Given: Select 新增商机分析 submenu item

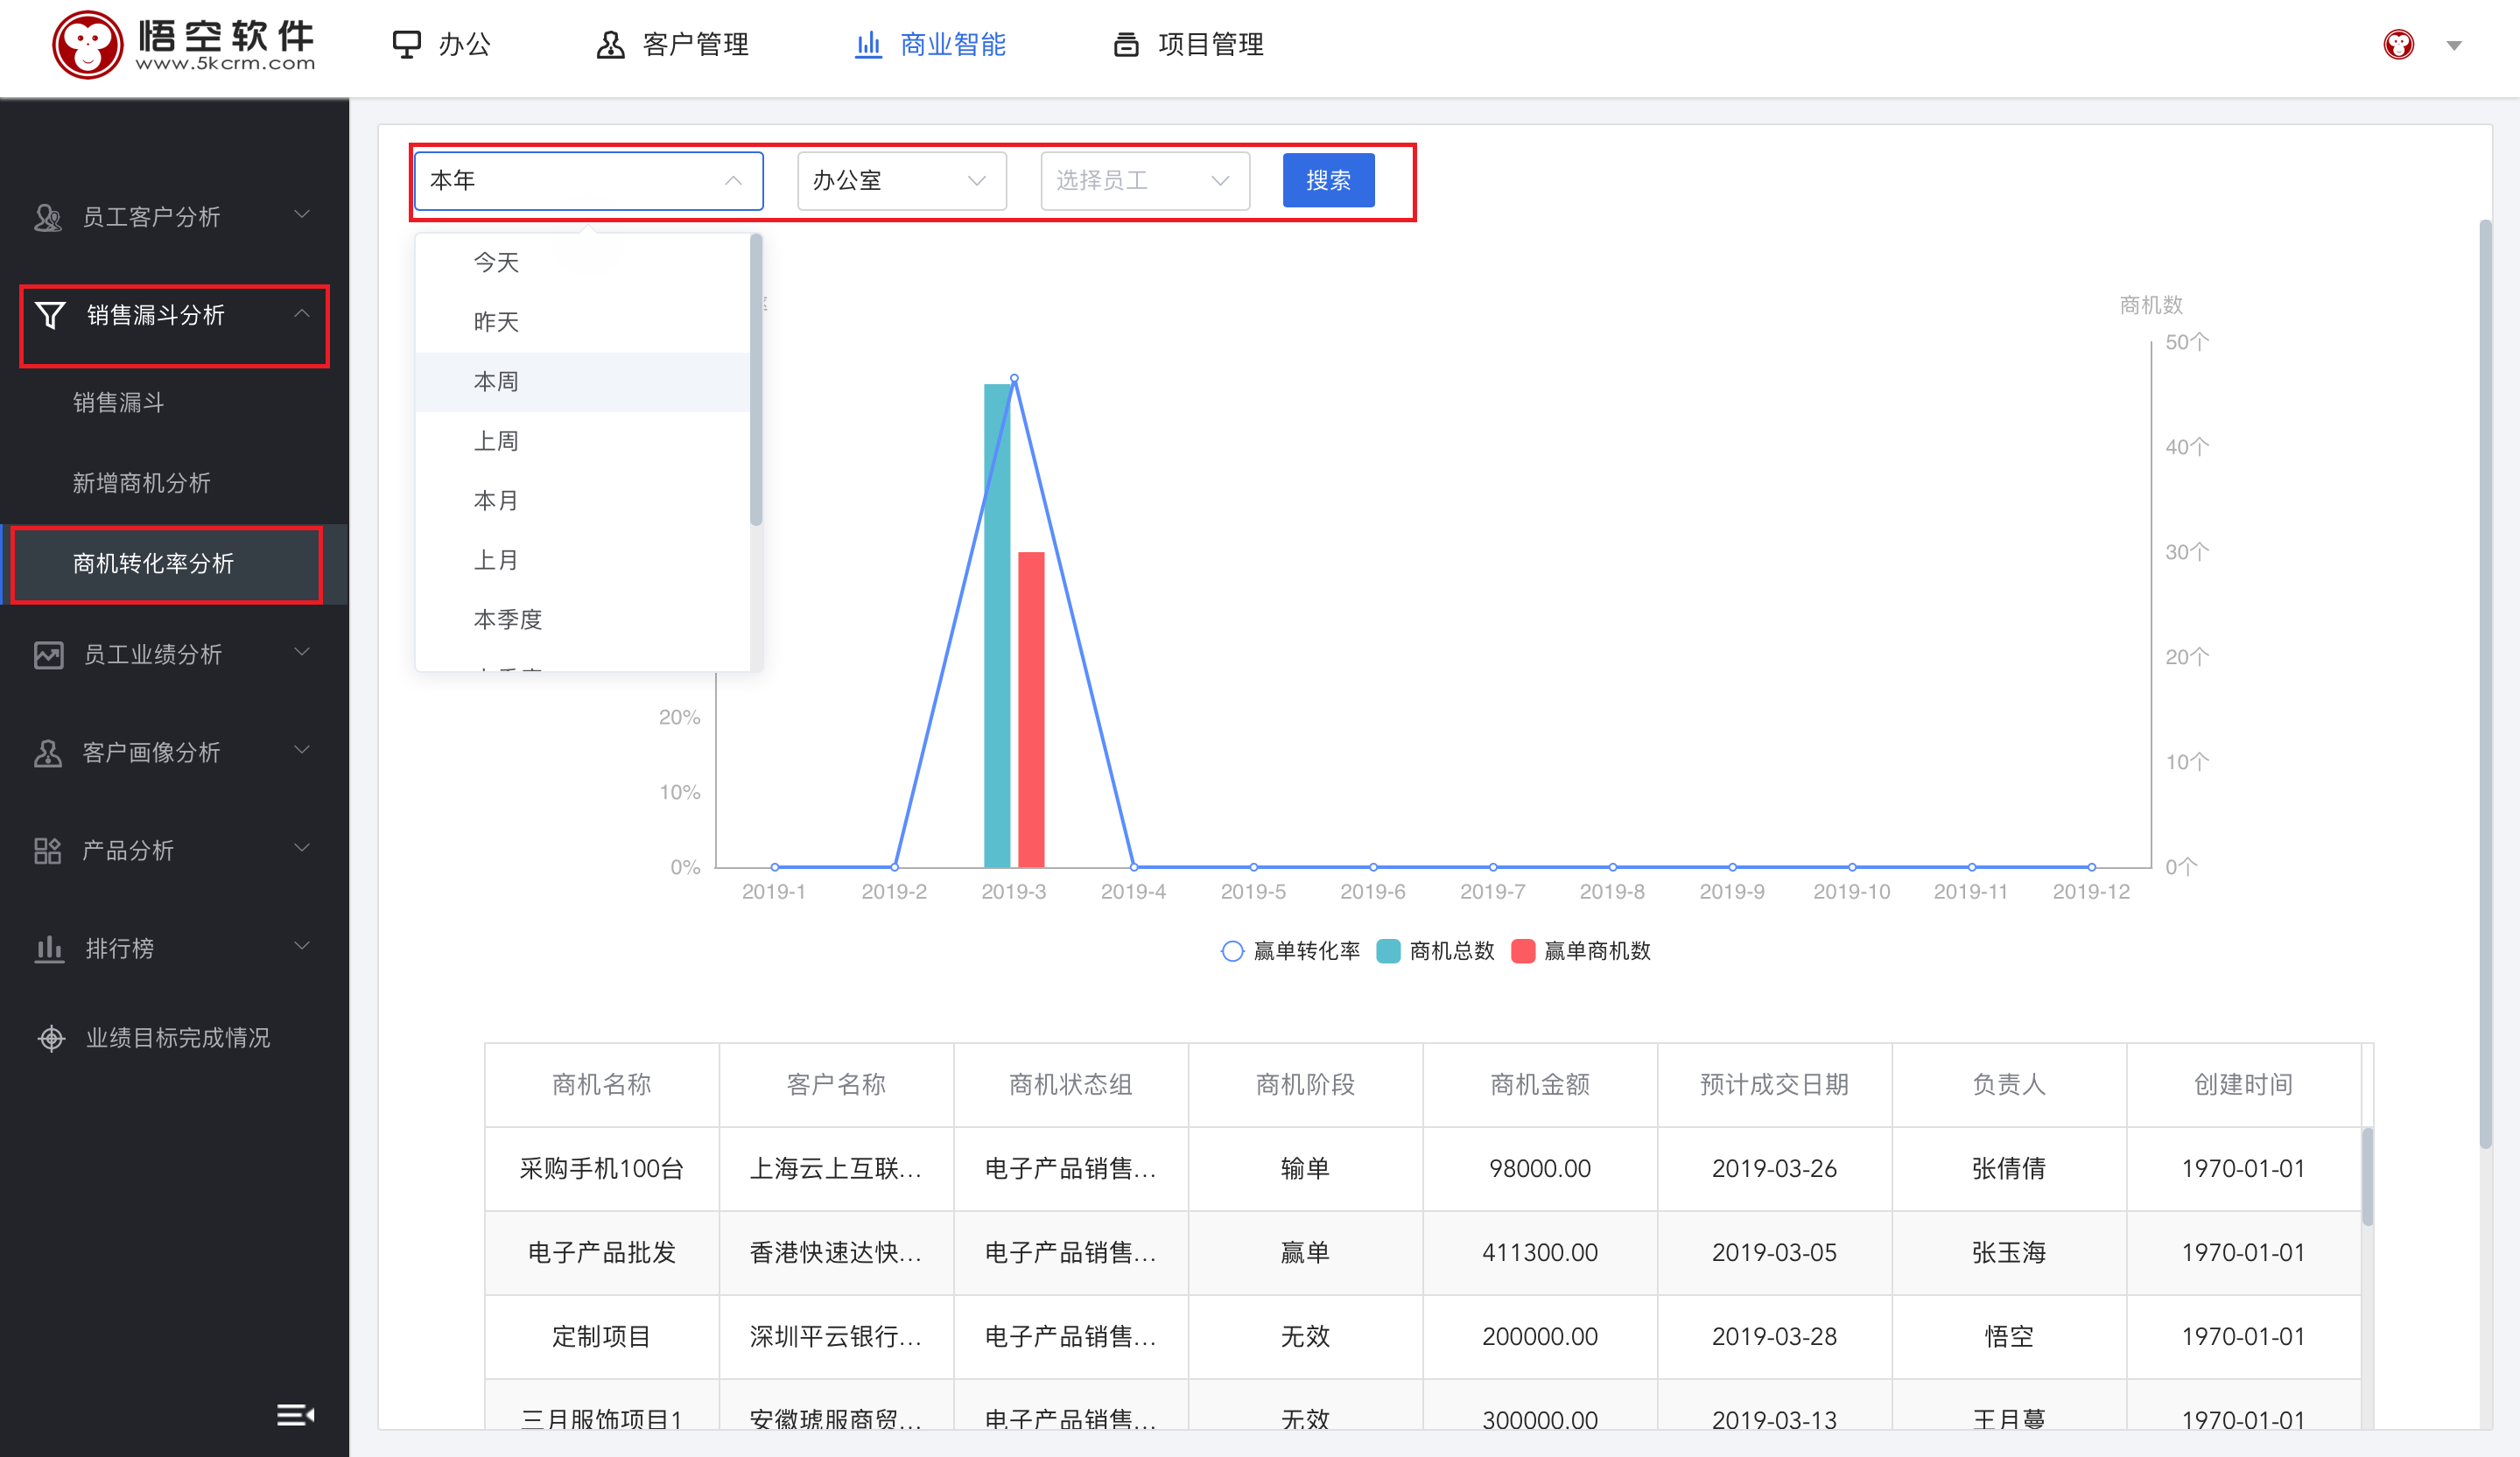Looking at the screenshot, I should click(x=175, y=483).
